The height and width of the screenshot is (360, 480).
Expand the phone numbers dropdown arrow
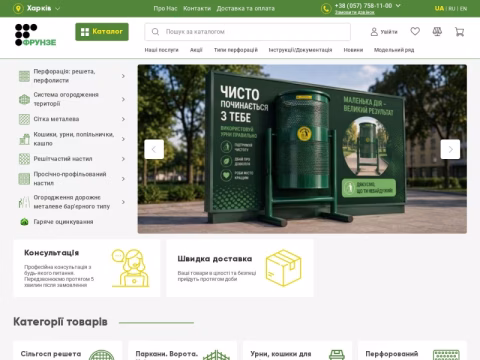coord(398,6)
